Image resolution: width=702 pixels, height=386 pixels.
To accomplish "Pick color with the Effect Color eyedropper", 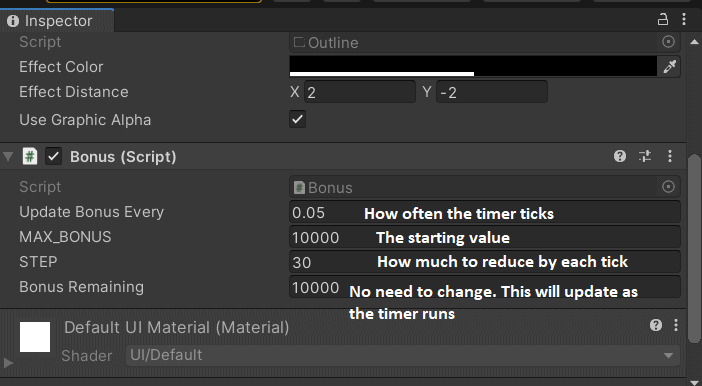I will [669, 67].
